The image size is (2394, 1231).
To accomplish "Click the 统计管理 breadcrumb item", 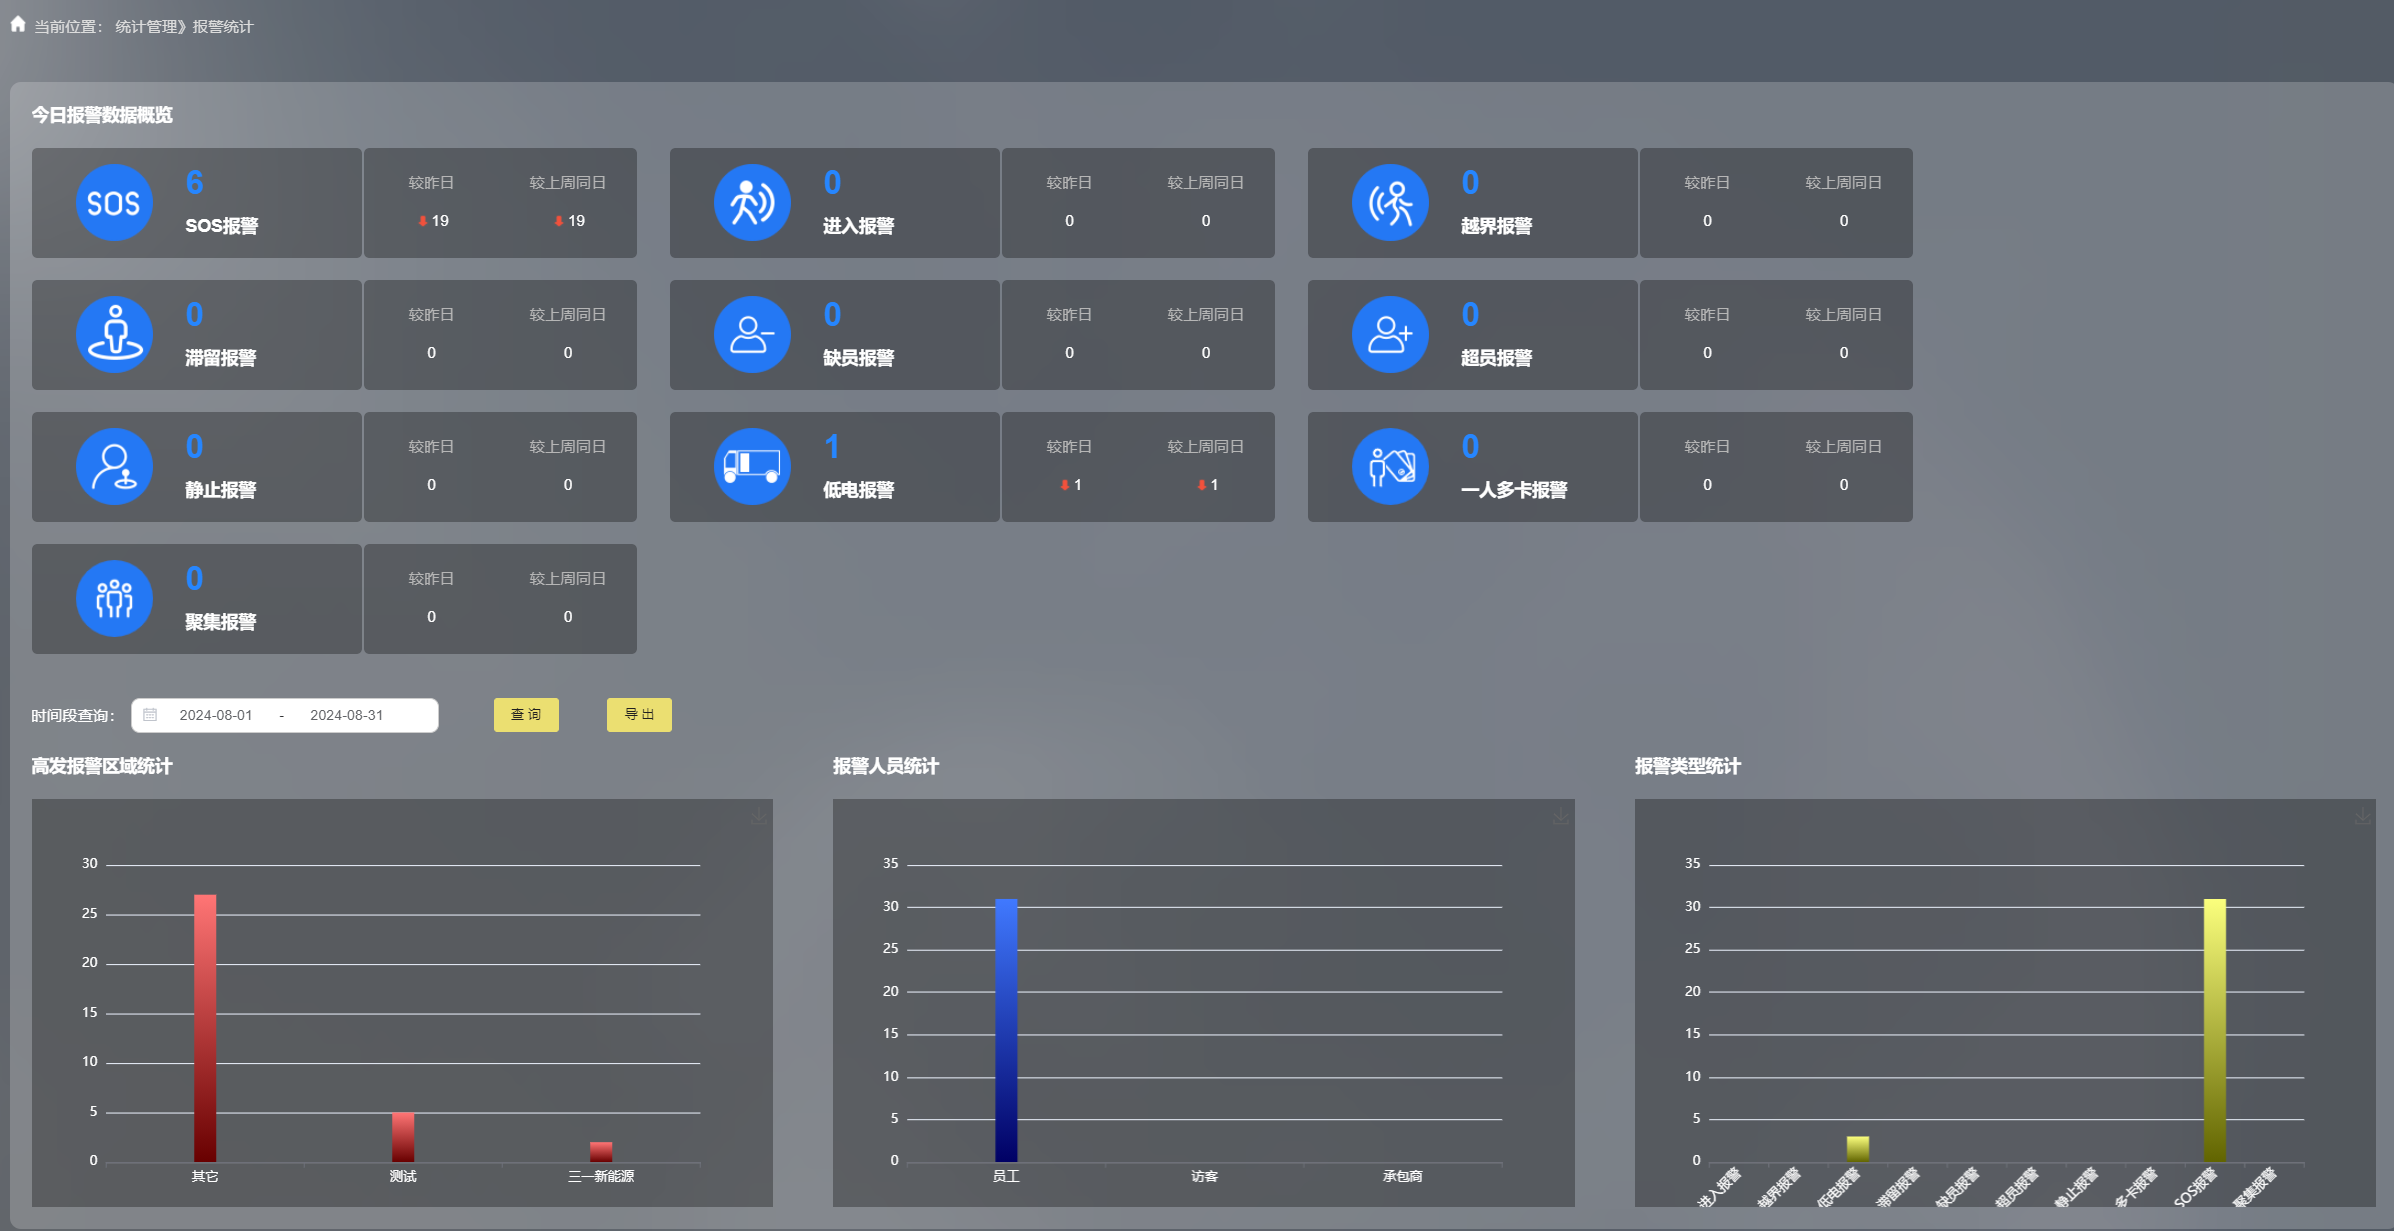I will (146, 27).
